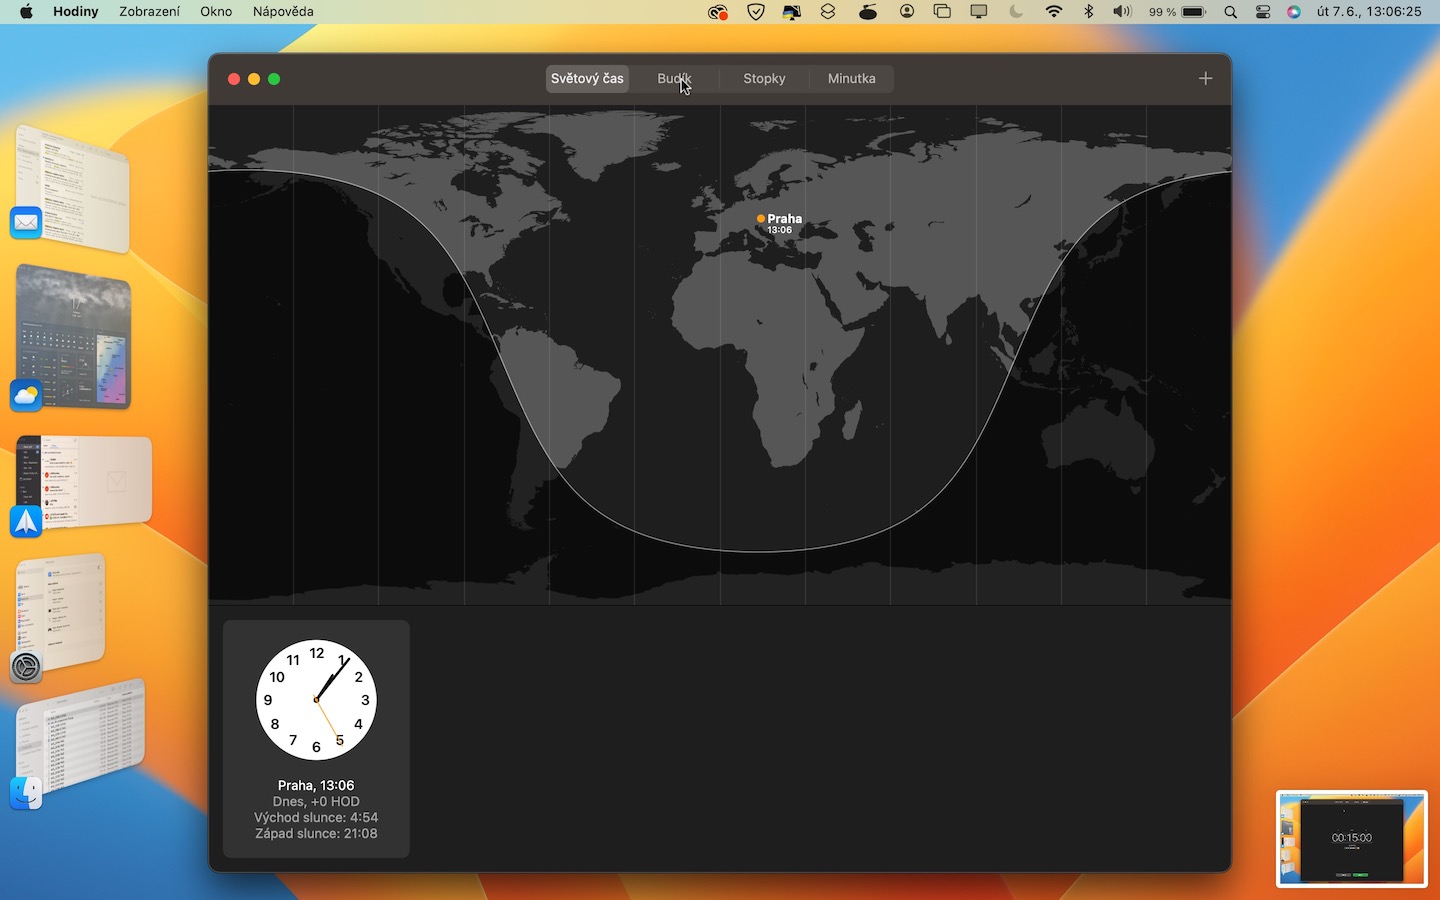Image resolution: width=1440 pixels, height=900 pixels.
Task: Switch to the Mail window in Stage Manager
Action: tap(72, 188)
